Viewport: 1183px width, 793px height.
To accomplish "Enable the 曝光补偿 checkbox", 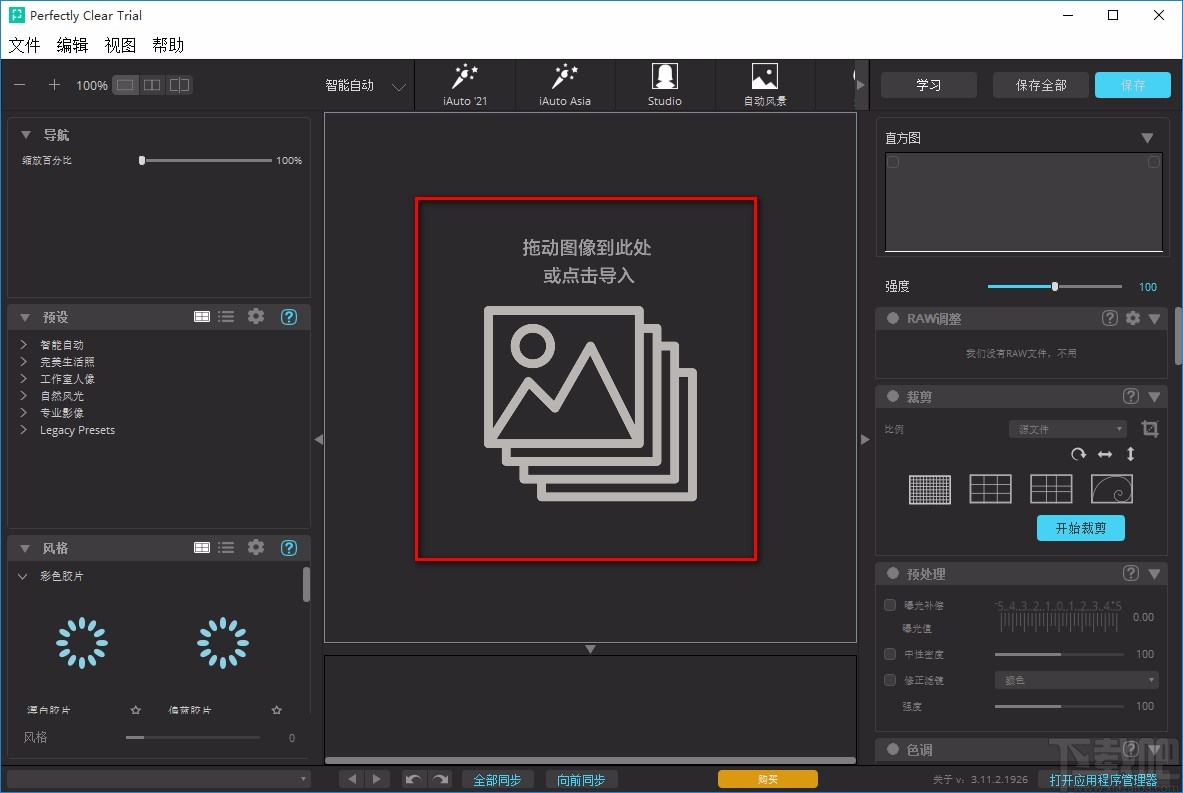I will (890, 605).
